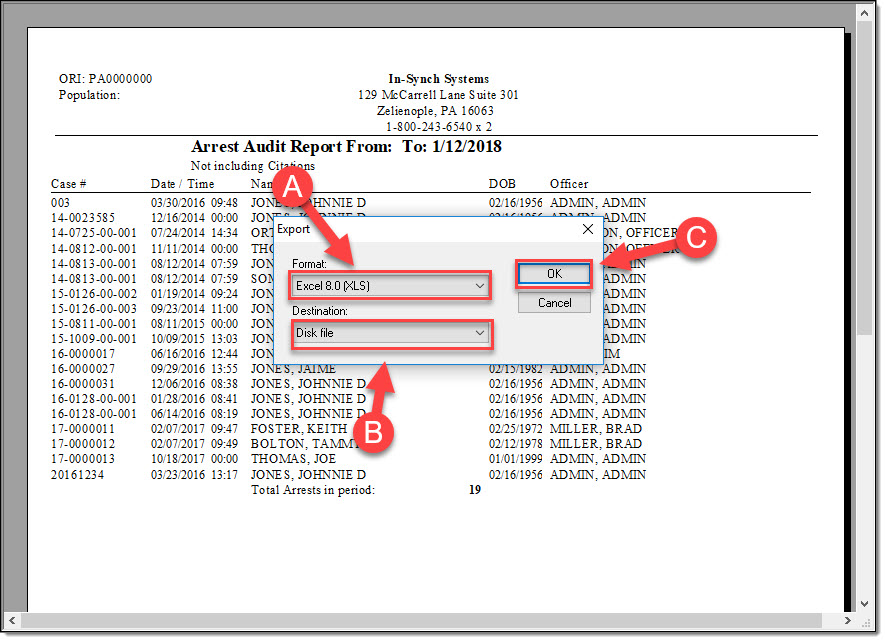This screenshot has height=641, width=885.
Task: Click the horizontal scrollbar left arrow
Action: coord(14,621)
